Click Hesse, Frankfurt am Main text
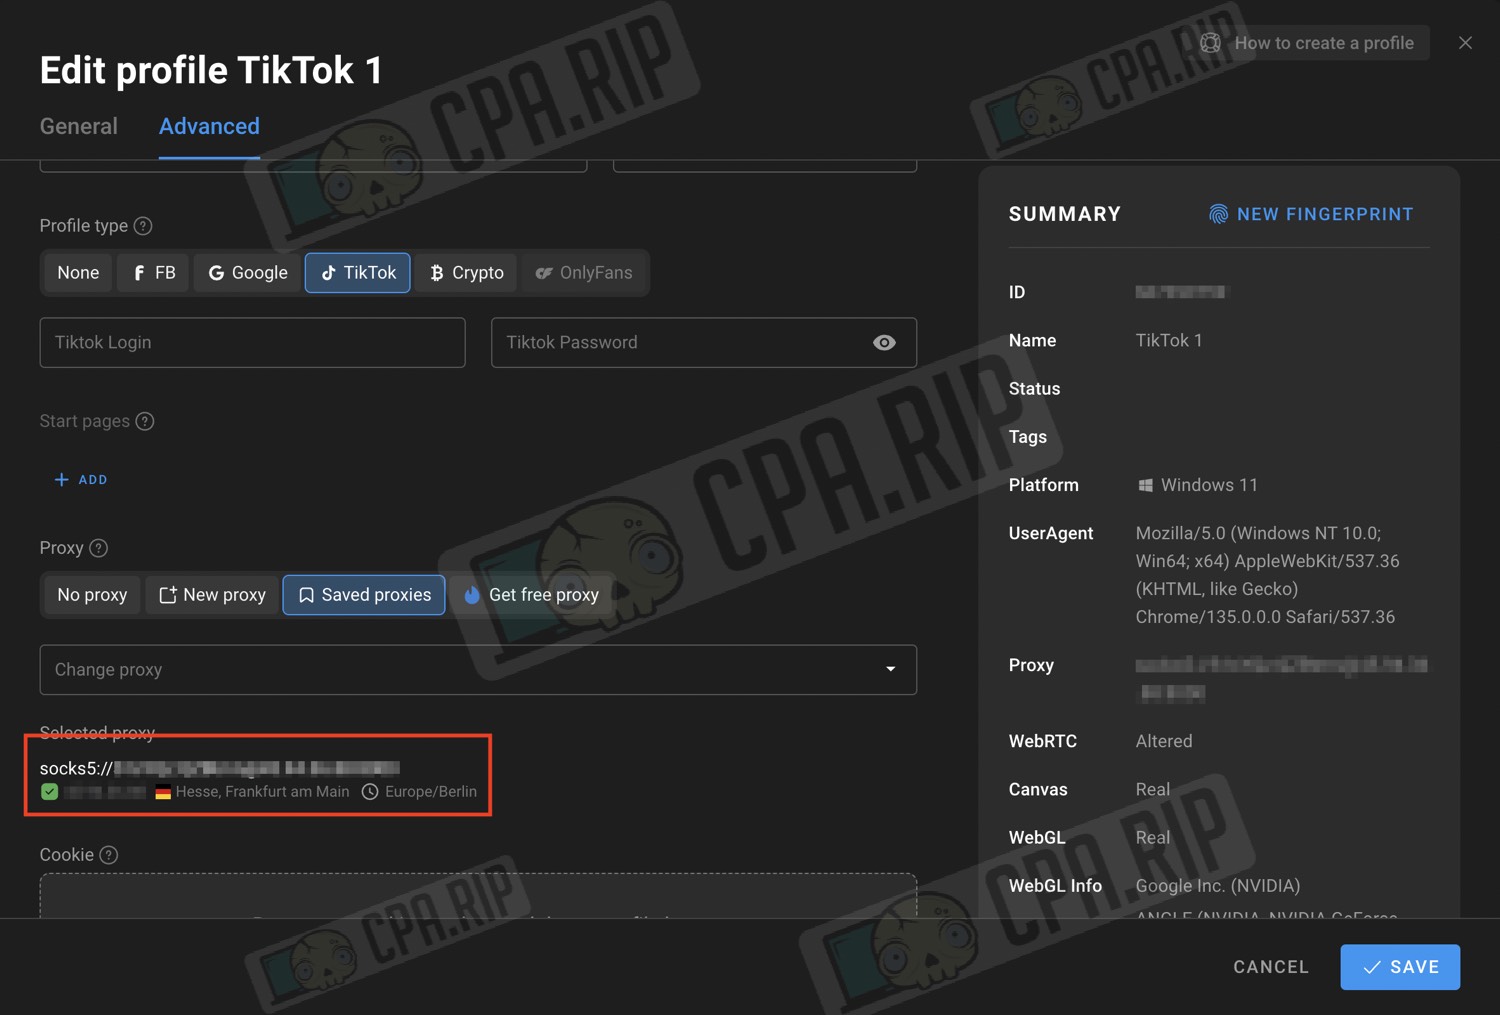 tap(262, 792)
